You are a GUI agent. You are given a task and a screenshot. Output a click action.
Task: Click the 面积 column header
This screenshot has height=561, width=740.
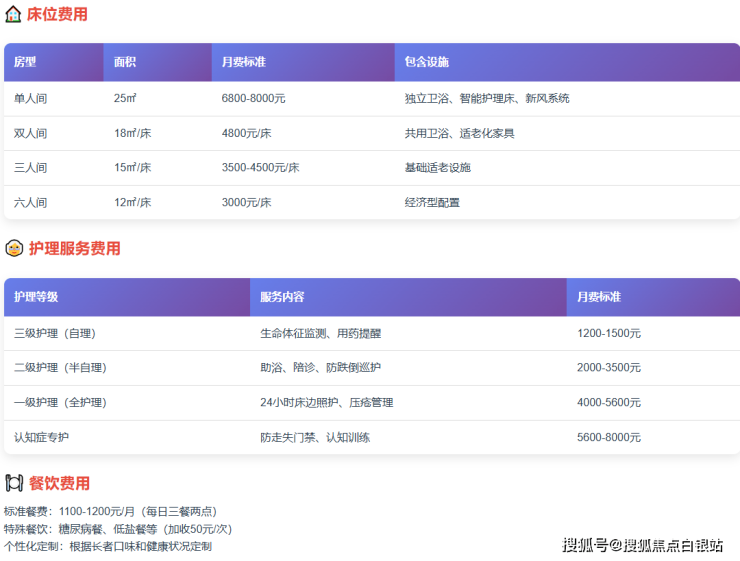point(125,62)
